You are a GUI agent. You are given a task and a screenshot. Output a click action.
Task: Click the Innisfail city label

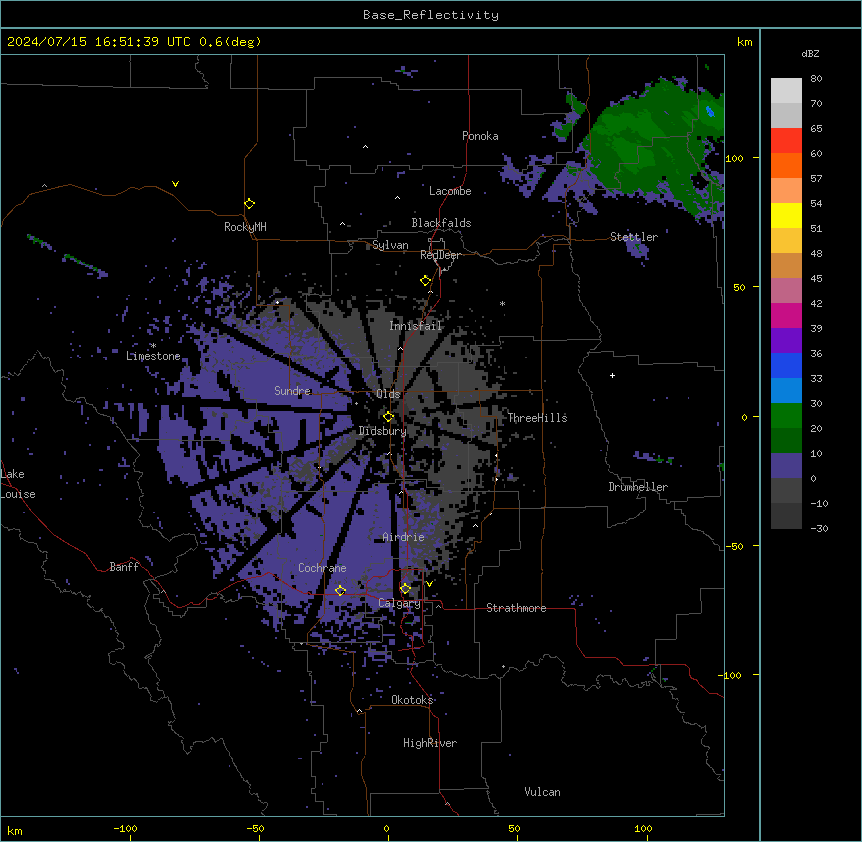coord(416,326)
